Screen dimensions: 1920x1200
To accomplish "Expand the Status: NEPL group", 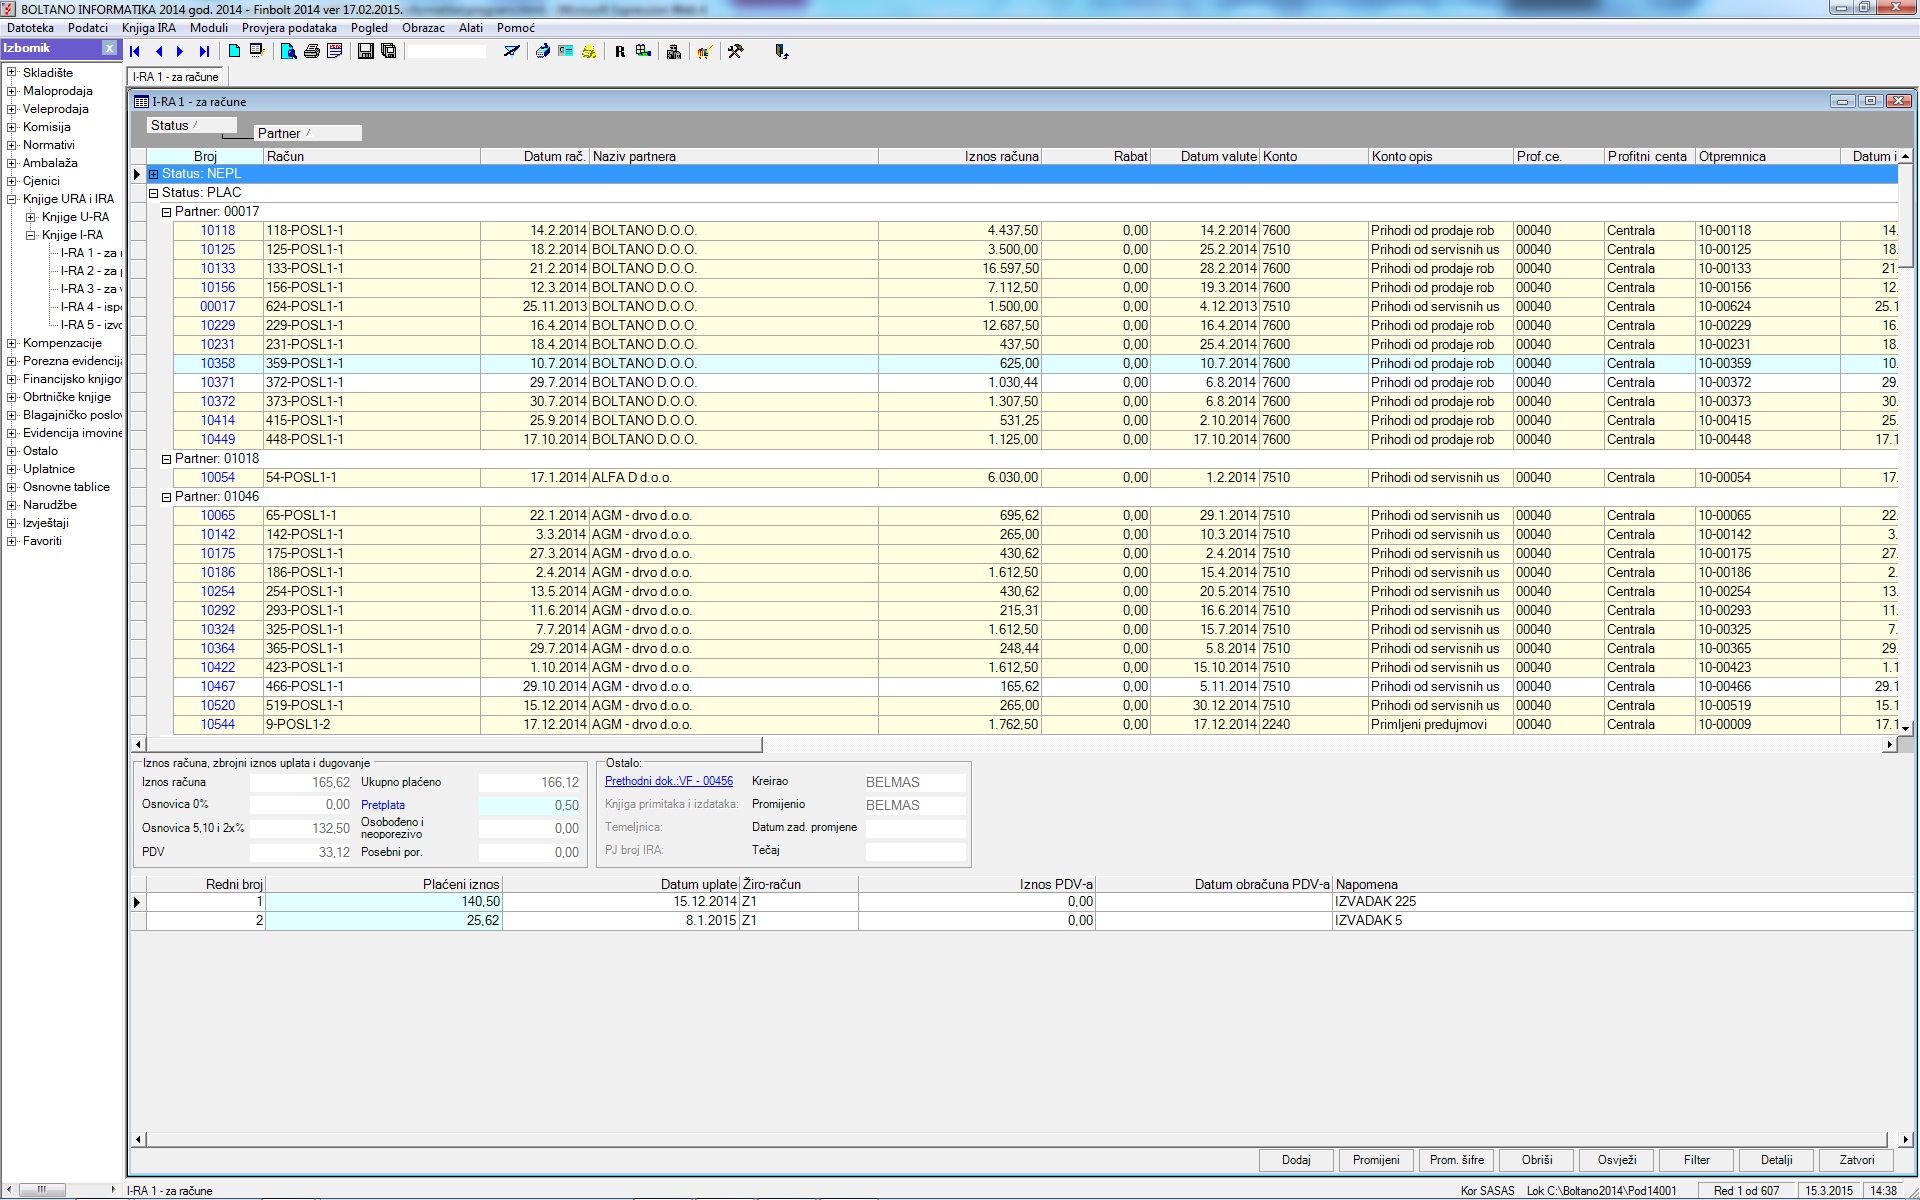I will click(x=154, y=174).
